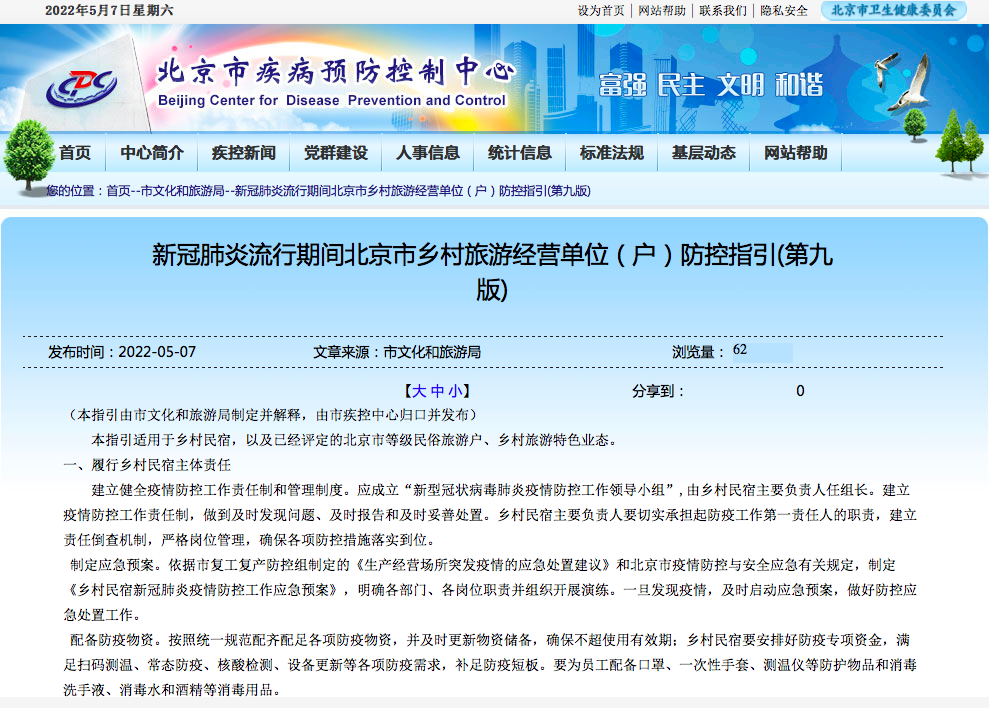Click 北京市疾病预防控制中心 banner title
Viewport: 989px width, 708px height.
(336, 71)
